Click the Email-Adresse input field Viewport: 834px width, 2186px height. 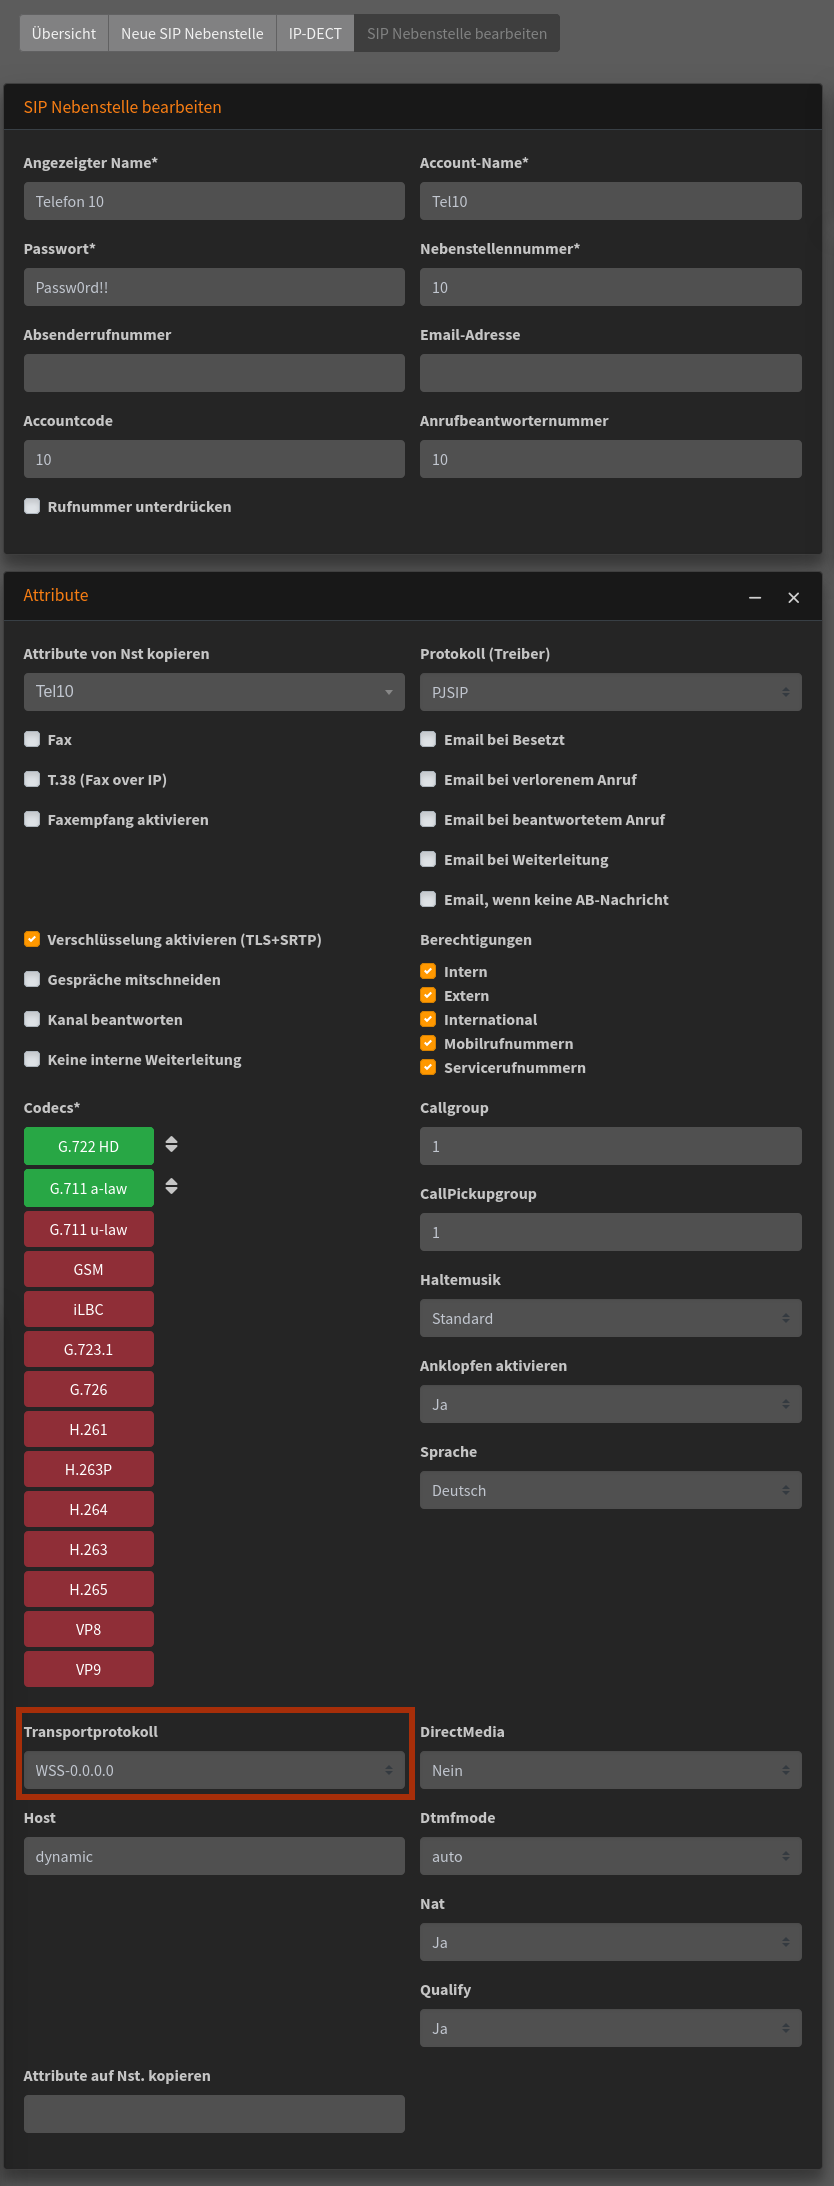tap(611, 373)
